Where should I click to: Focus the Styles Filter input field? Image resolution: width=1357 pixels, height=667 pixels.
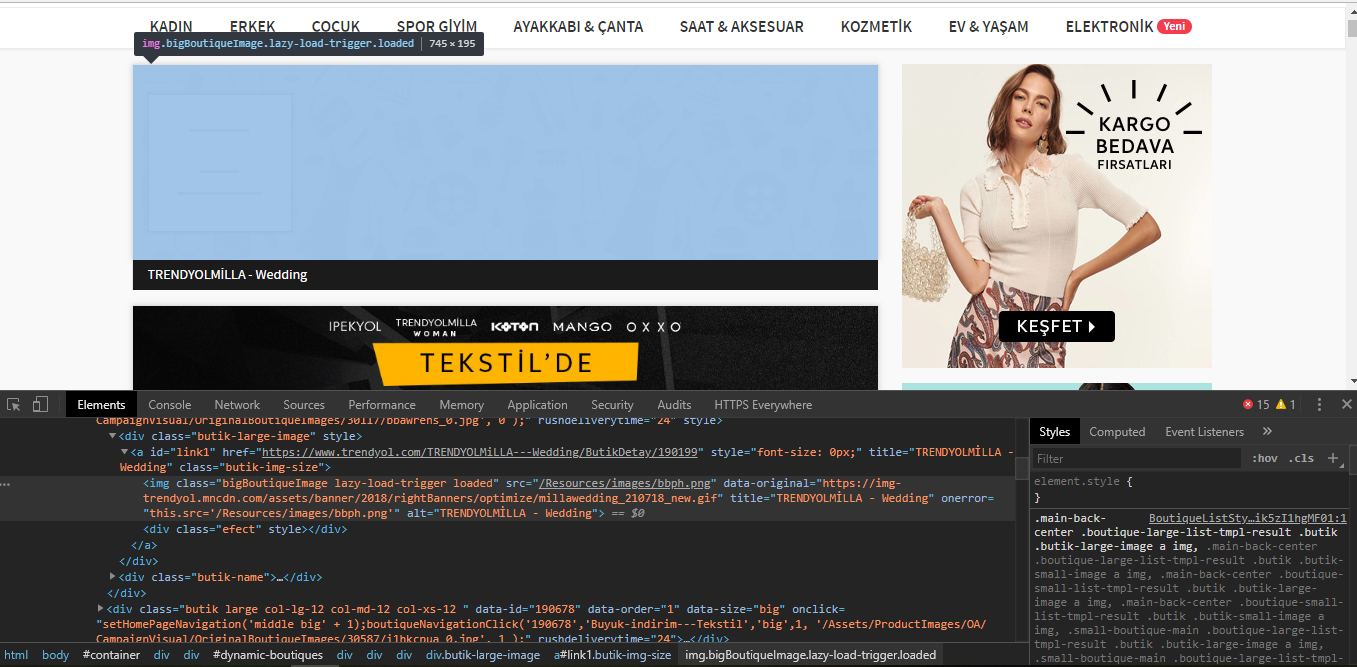tap(1137, 458)
